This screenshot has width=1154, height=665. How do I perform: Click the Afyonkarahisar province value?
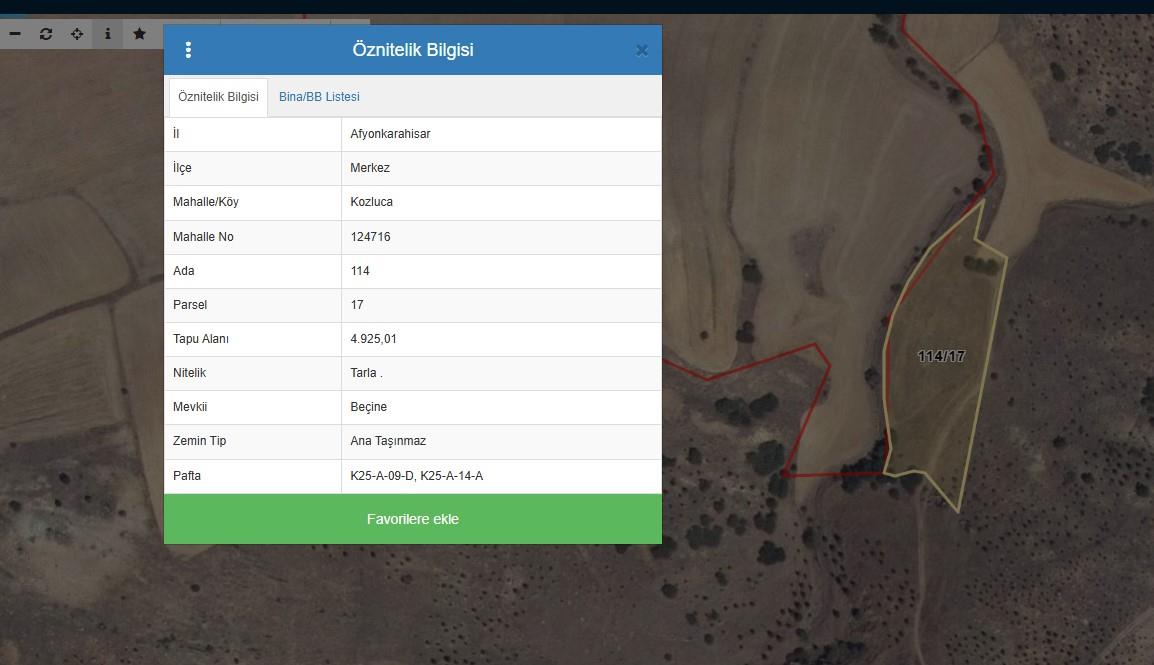coord(390,134)
